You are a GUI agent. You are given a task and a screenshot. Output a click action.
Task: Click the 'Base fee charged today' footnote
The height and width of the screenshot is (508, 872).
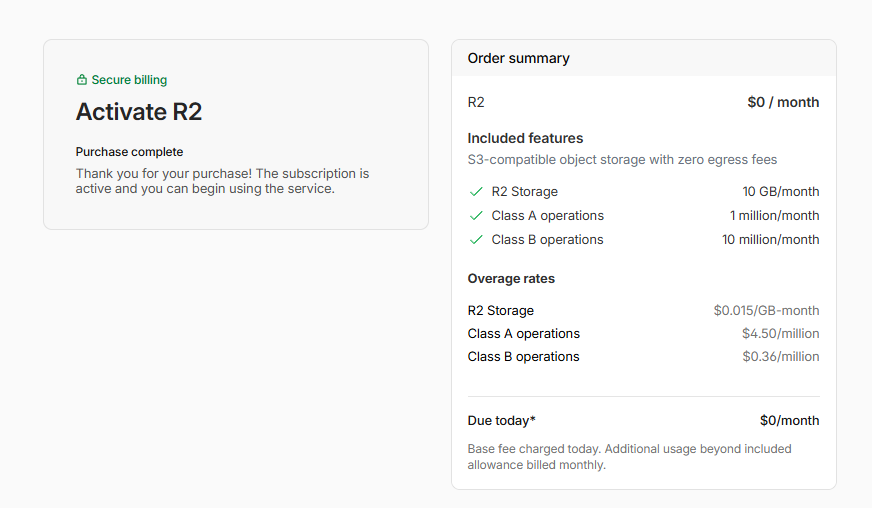tap(629, 457)
